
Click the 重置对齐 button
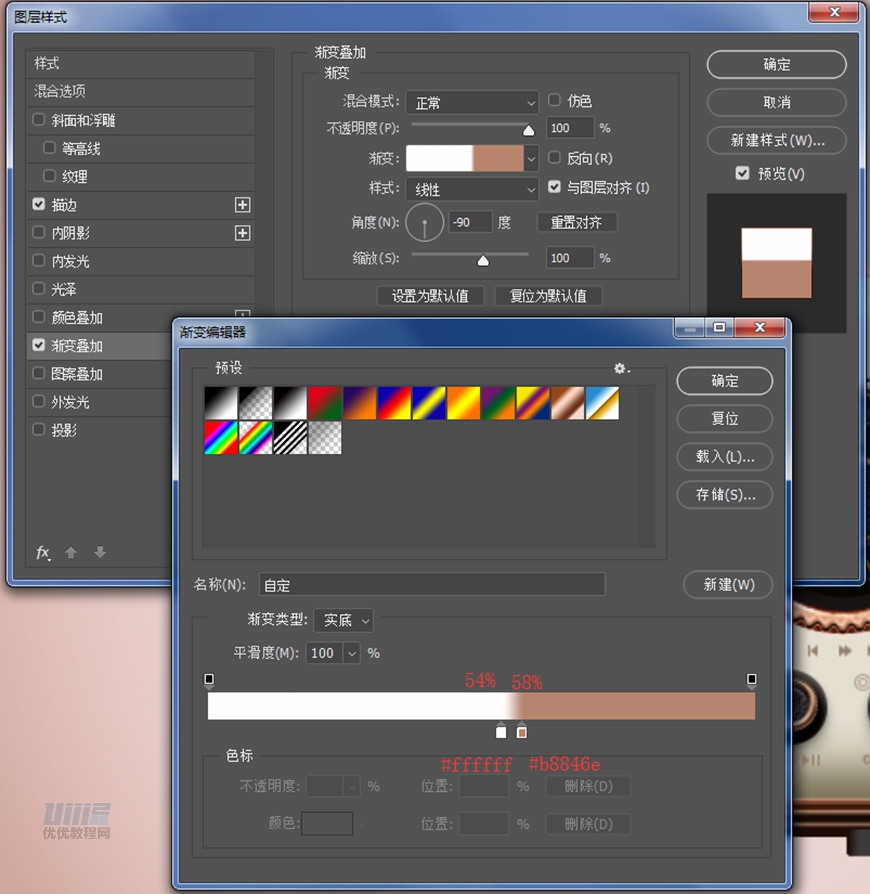[x=576, y=222]
